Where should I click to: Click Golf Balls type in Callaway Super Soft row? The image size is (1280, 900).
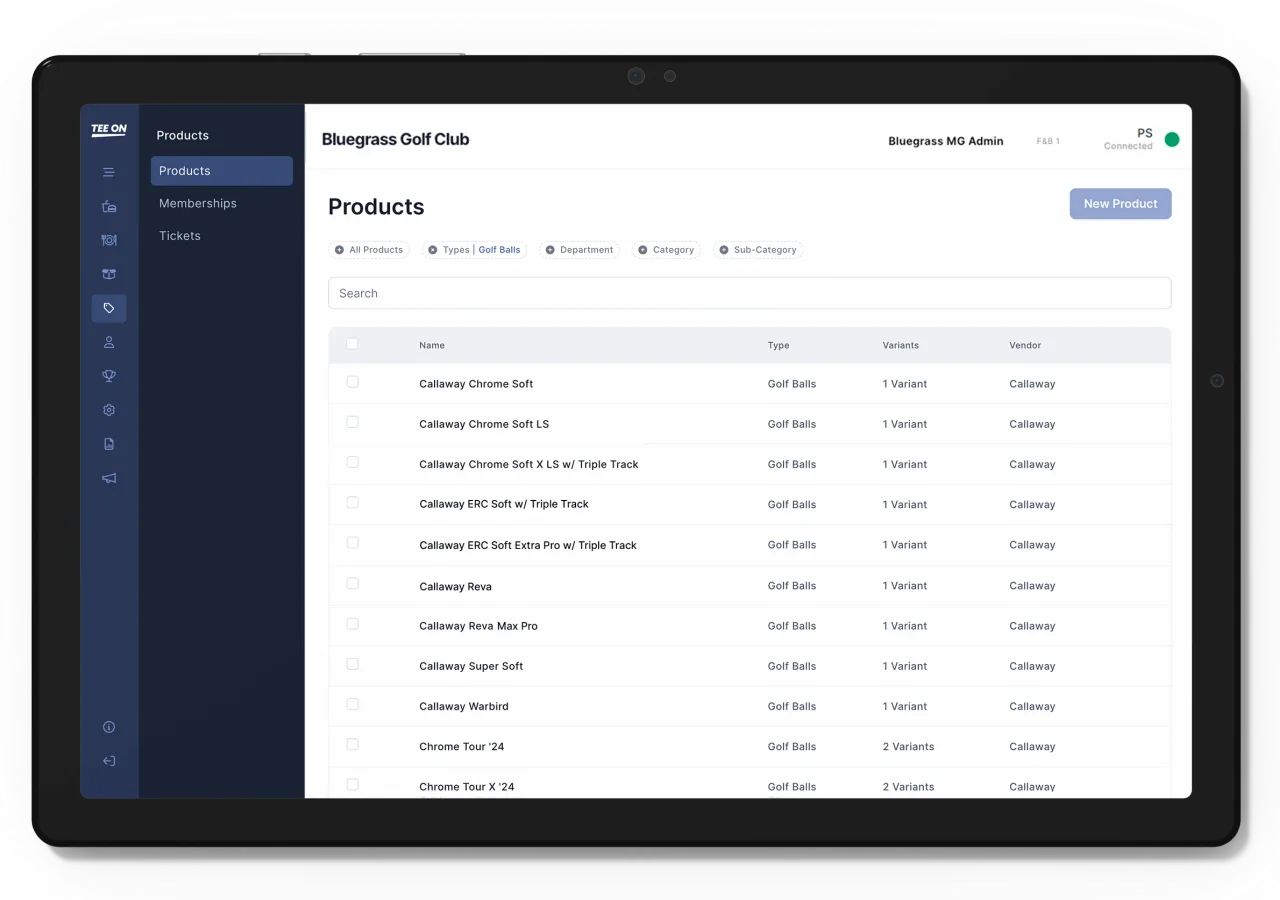coord(792,666)
